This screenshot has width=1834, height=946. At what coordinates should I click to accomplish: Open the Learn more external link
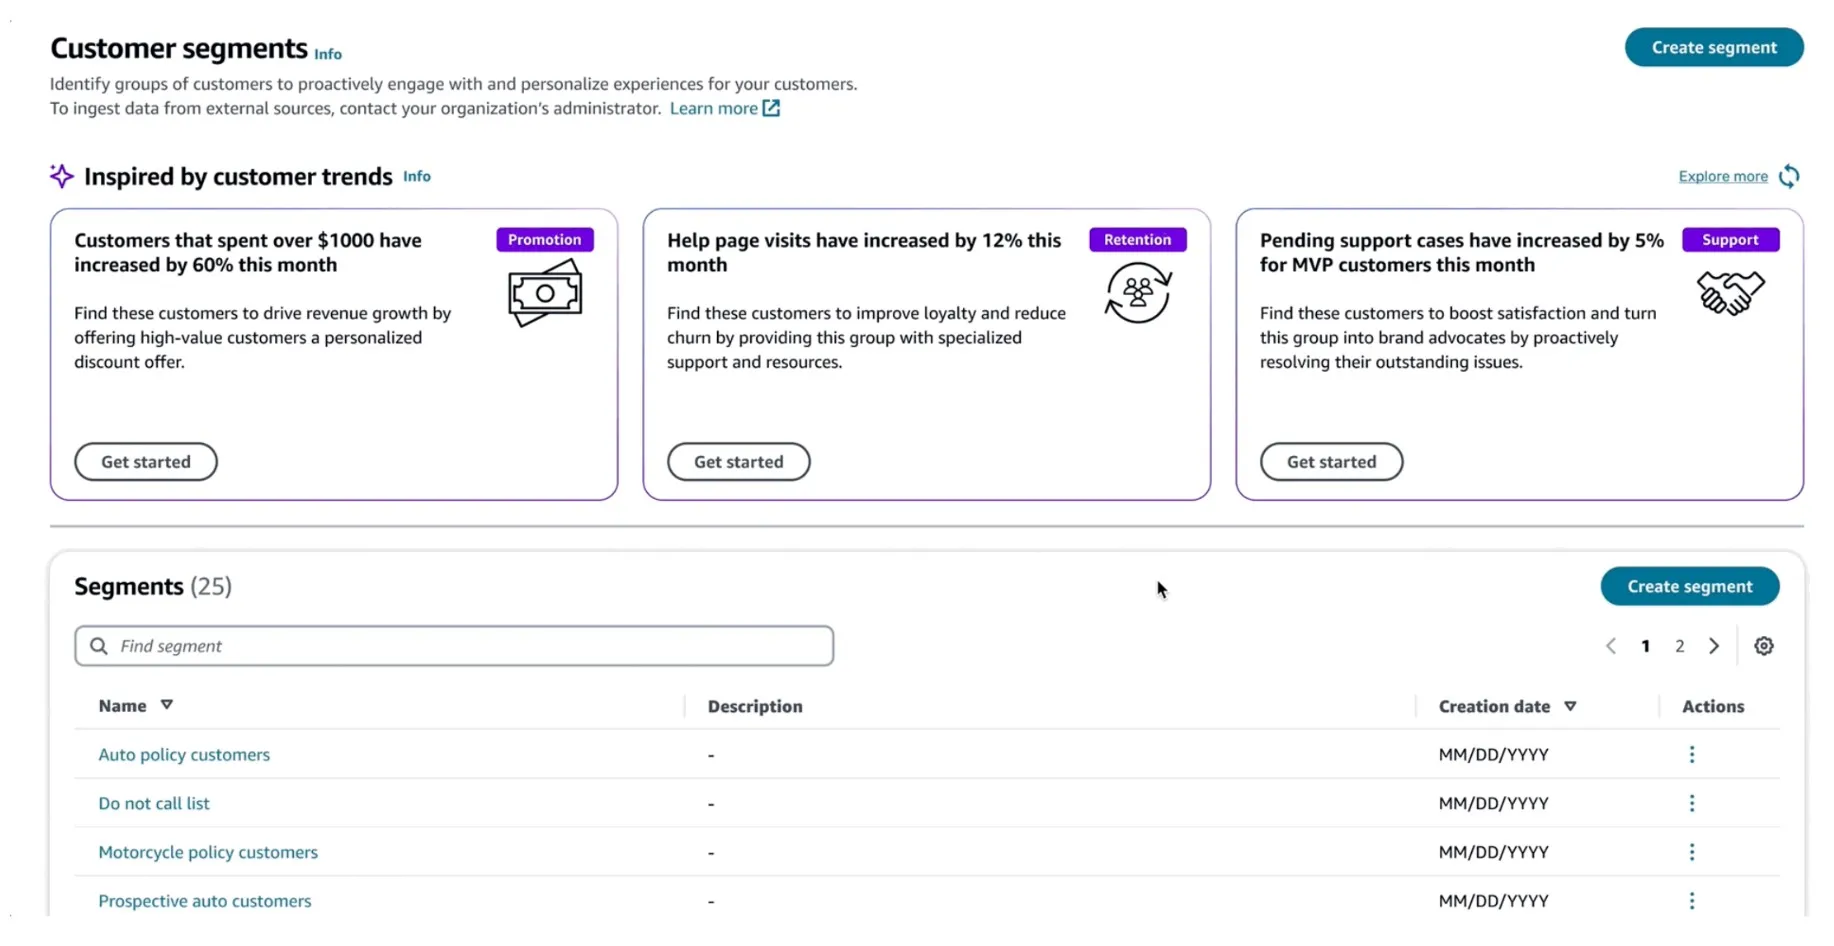click(x=724, y=108)
